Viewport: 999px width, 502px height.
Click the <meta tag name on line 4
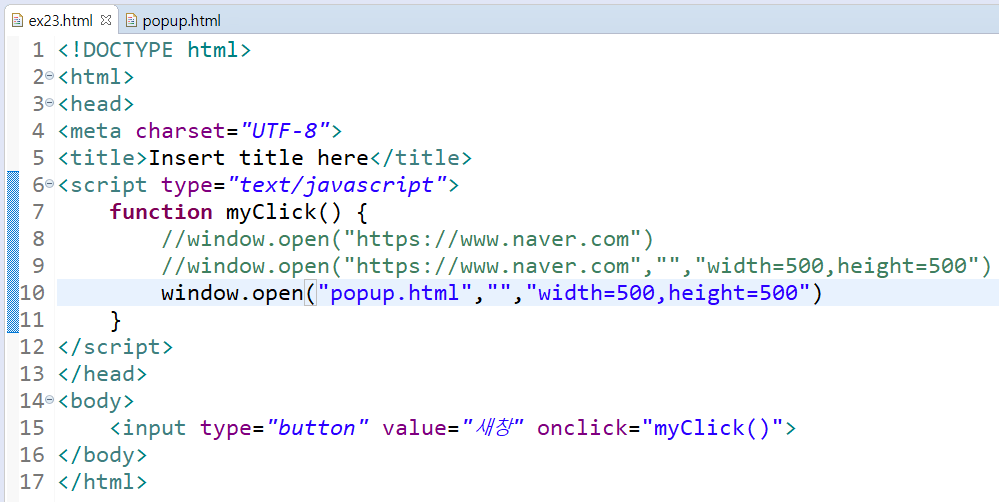[90, 131]
